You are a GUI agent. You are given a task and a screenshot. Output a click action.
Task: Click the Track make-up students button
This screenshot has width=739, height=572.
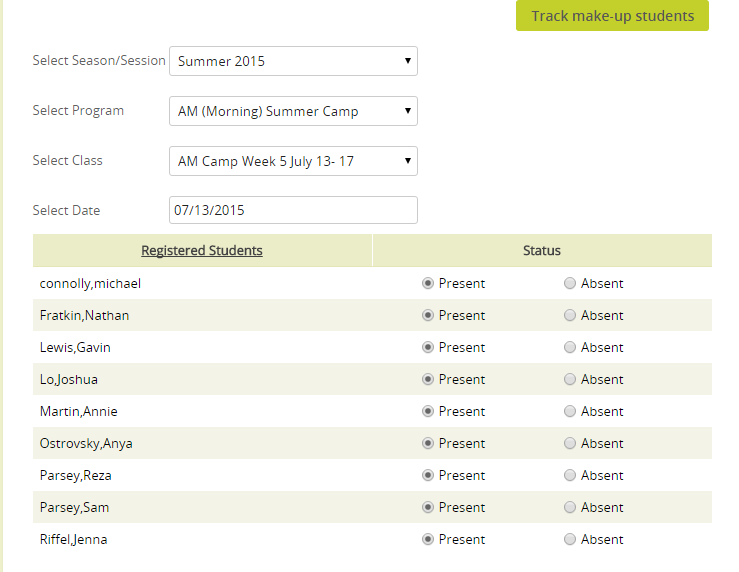click(x=612, y=16)
